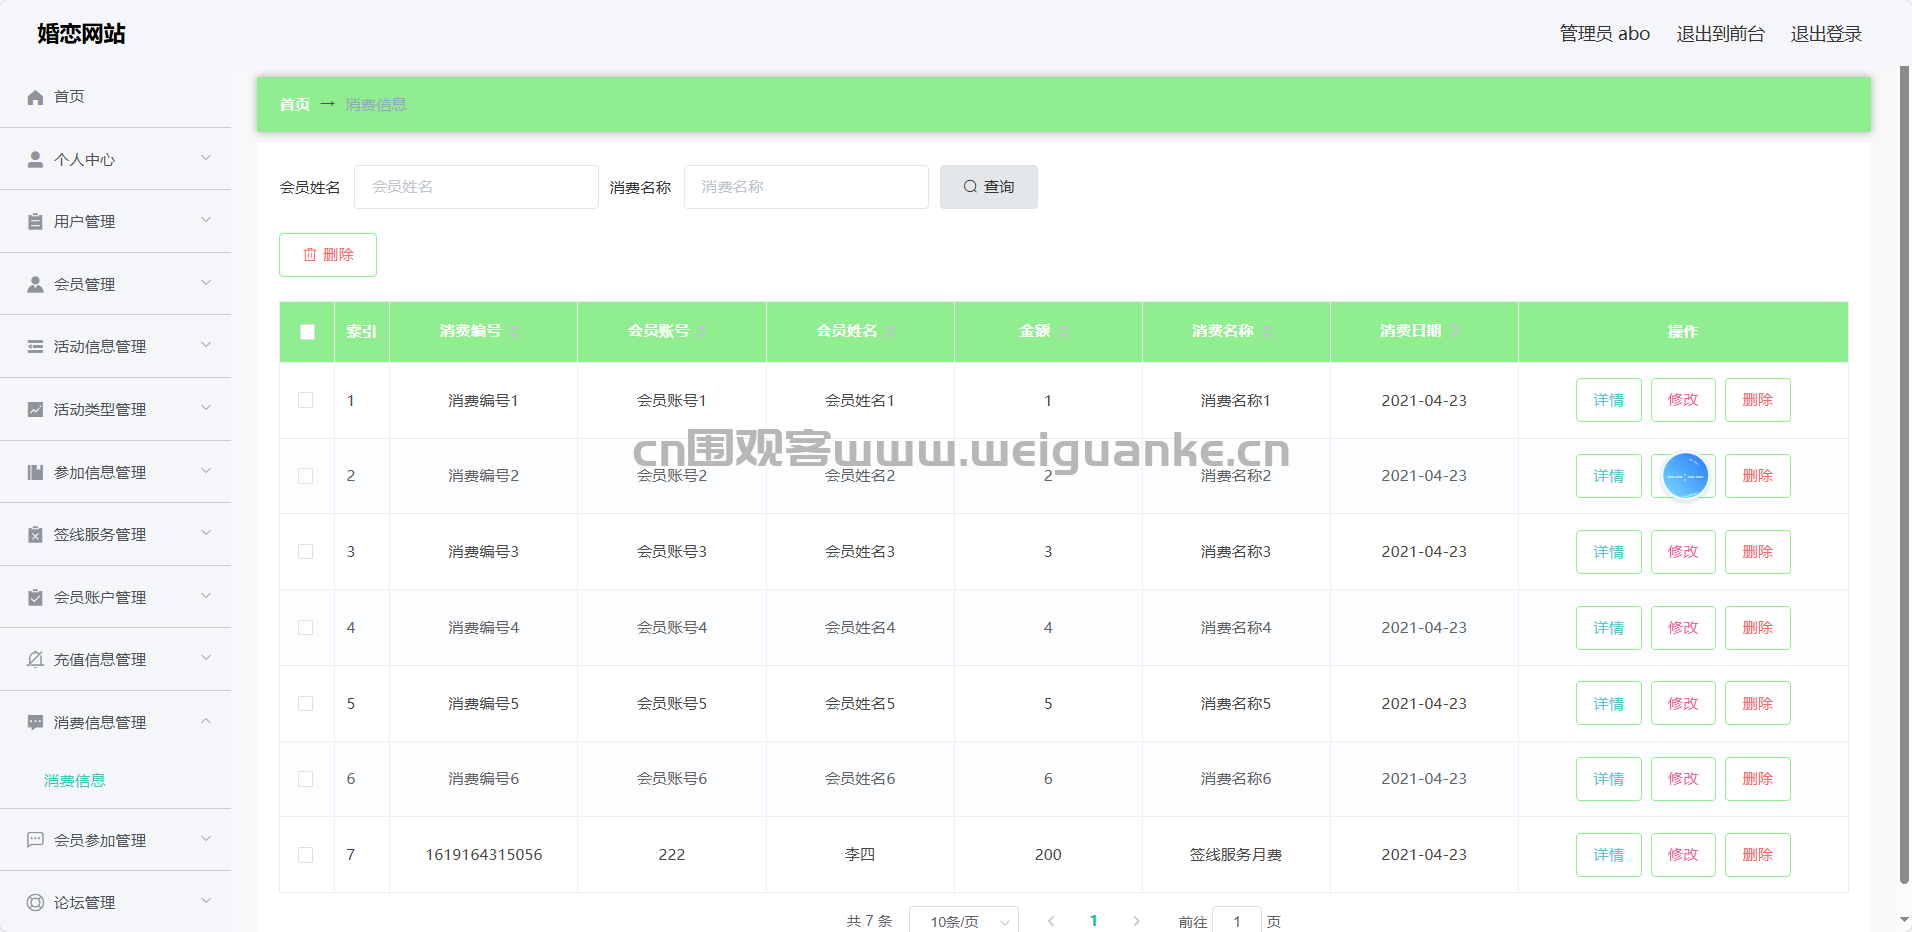This screenshot has height=932, width=1912.
Task: Click the 用户管理 clipboard icon
Action: click(x=35, y=222)
